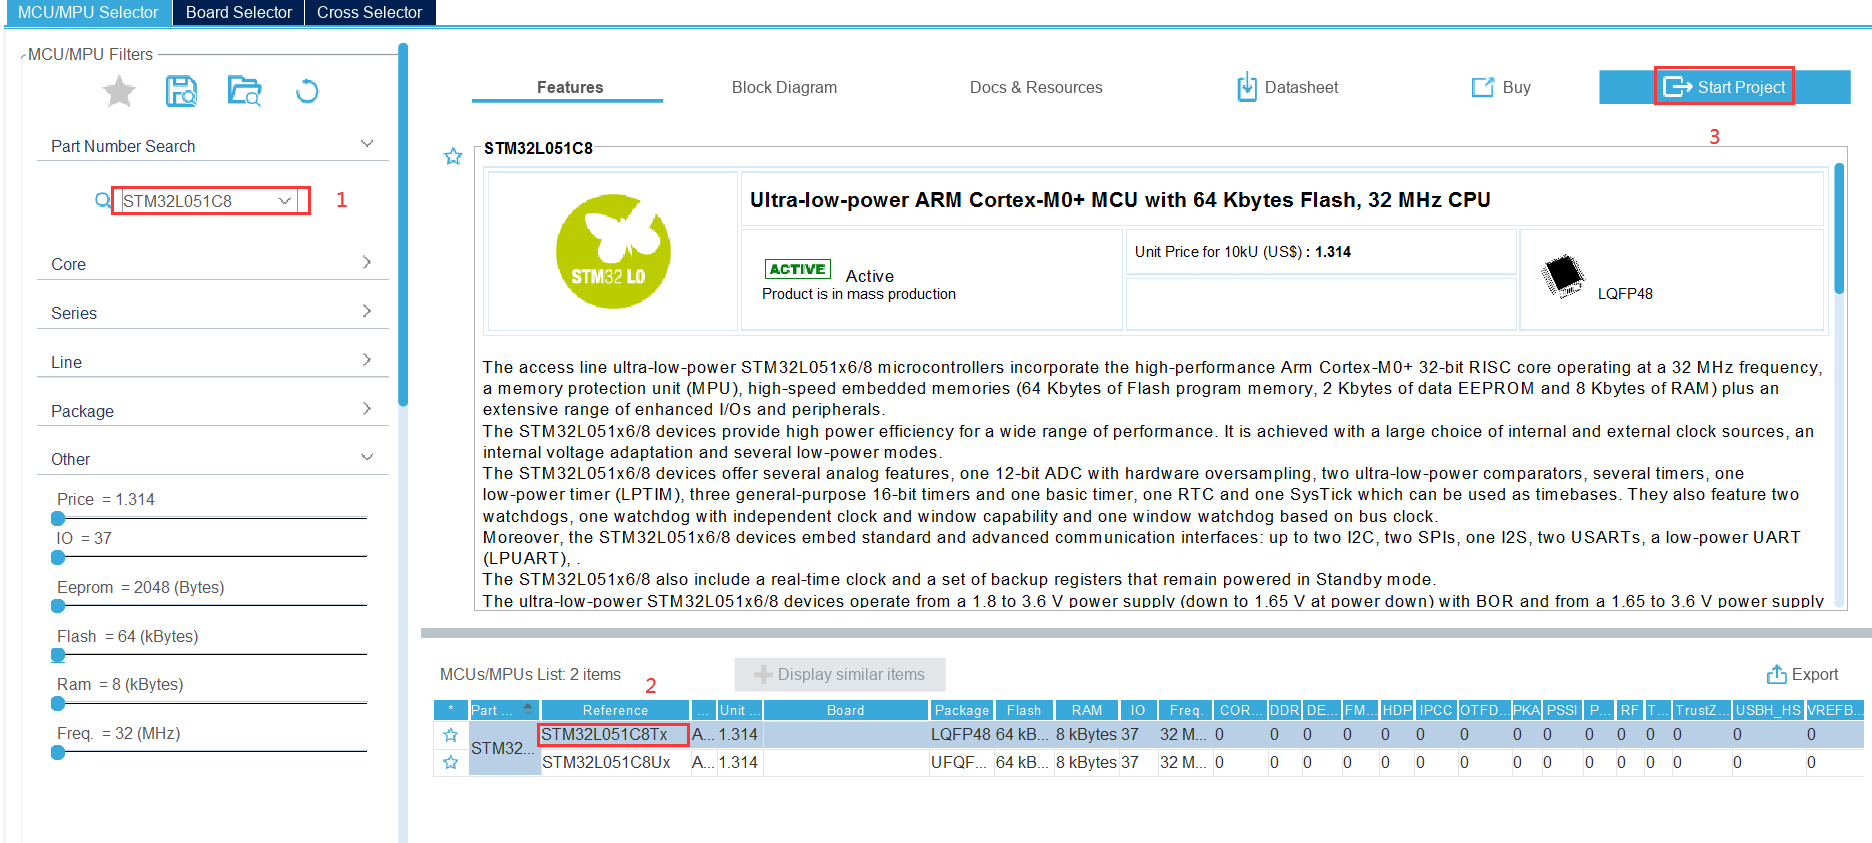The image size is (1872, 843).
Task: Sort by Flash column header
Action: (1024, 710)
